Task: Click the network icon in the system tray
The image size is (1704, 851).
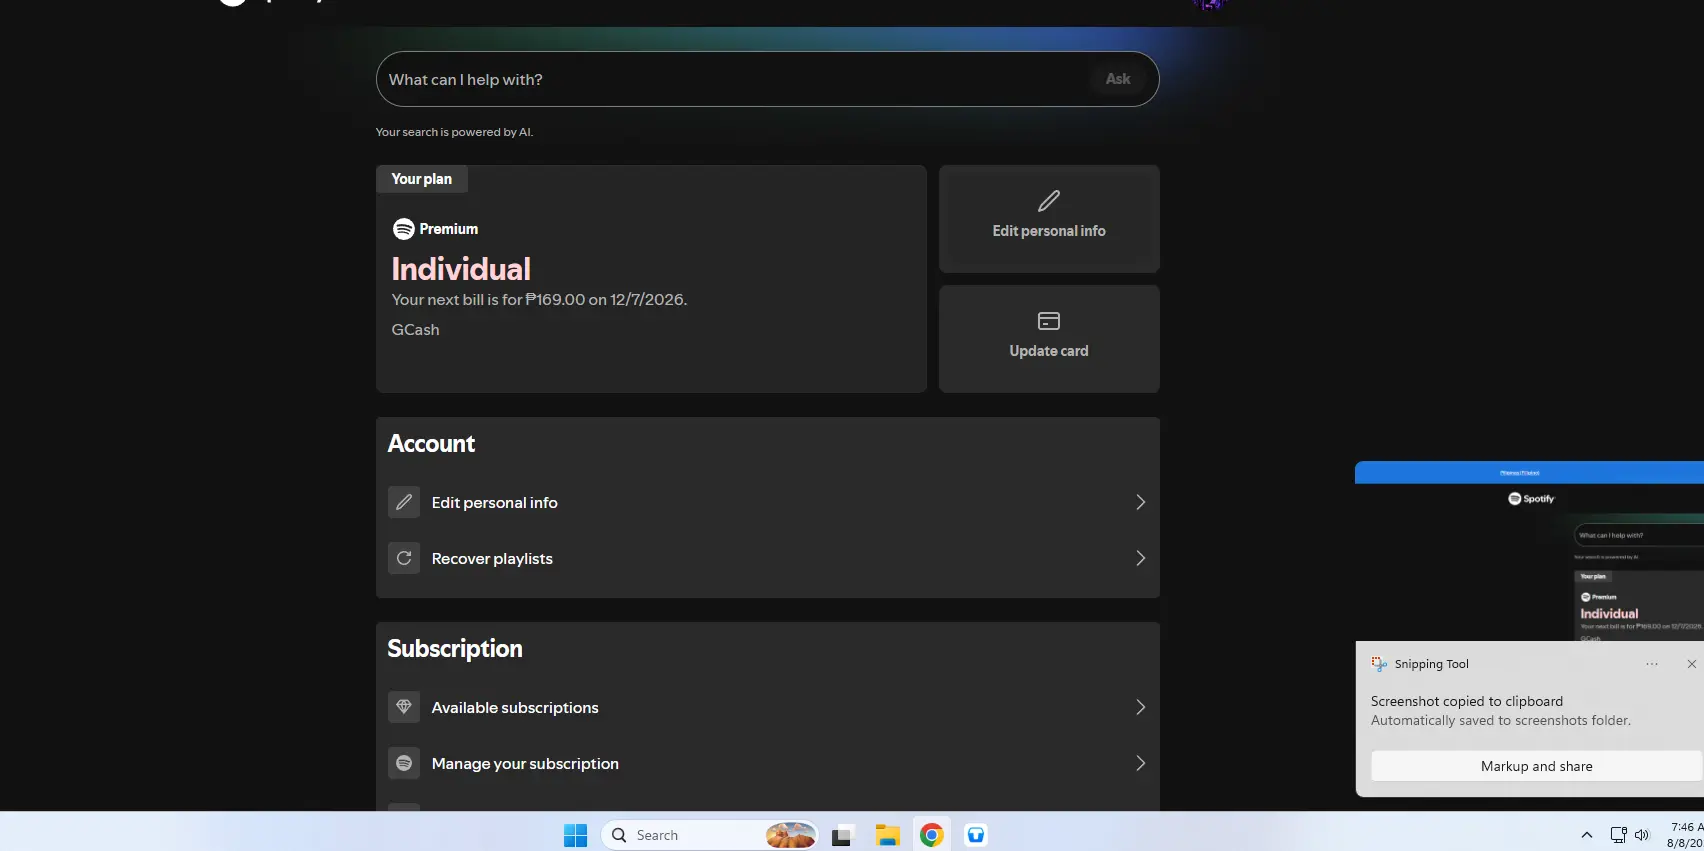Action: click(1618, 835)
